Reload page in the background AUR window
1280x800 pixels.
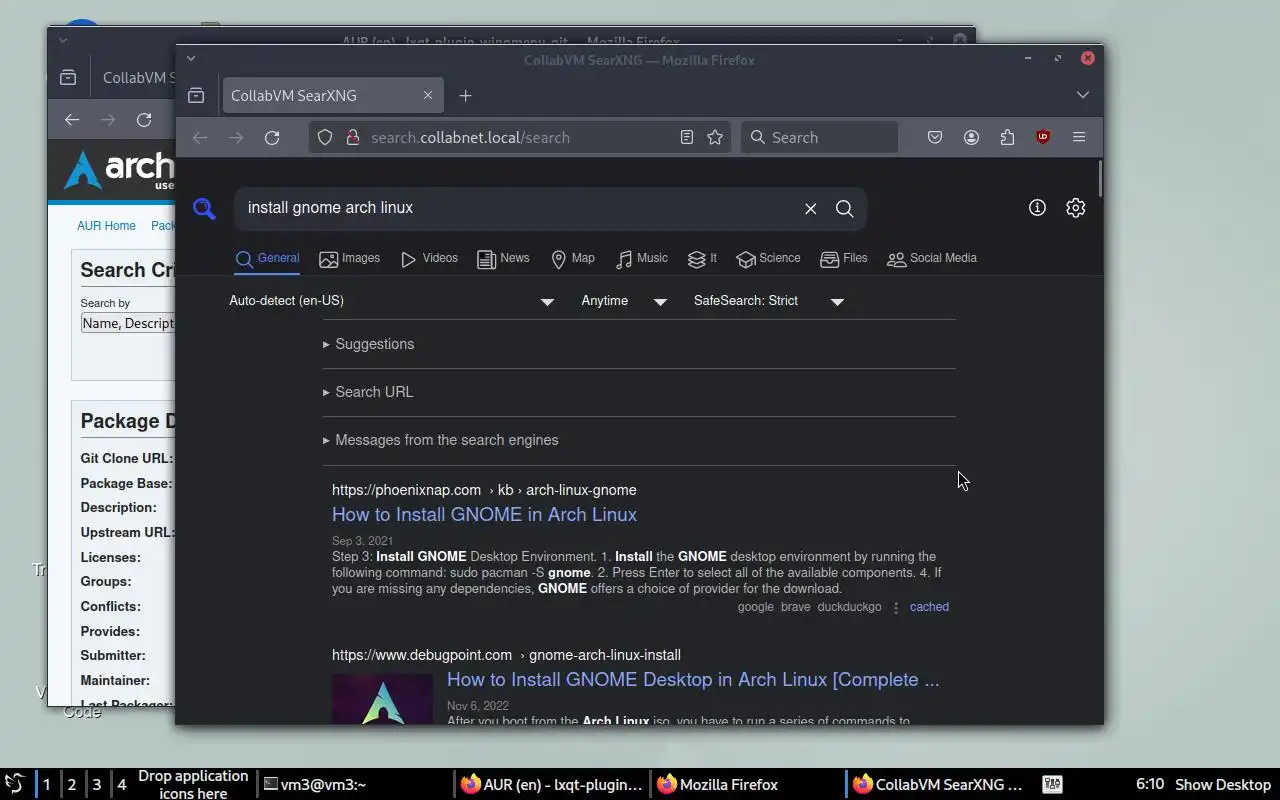(x=144, y=119)
